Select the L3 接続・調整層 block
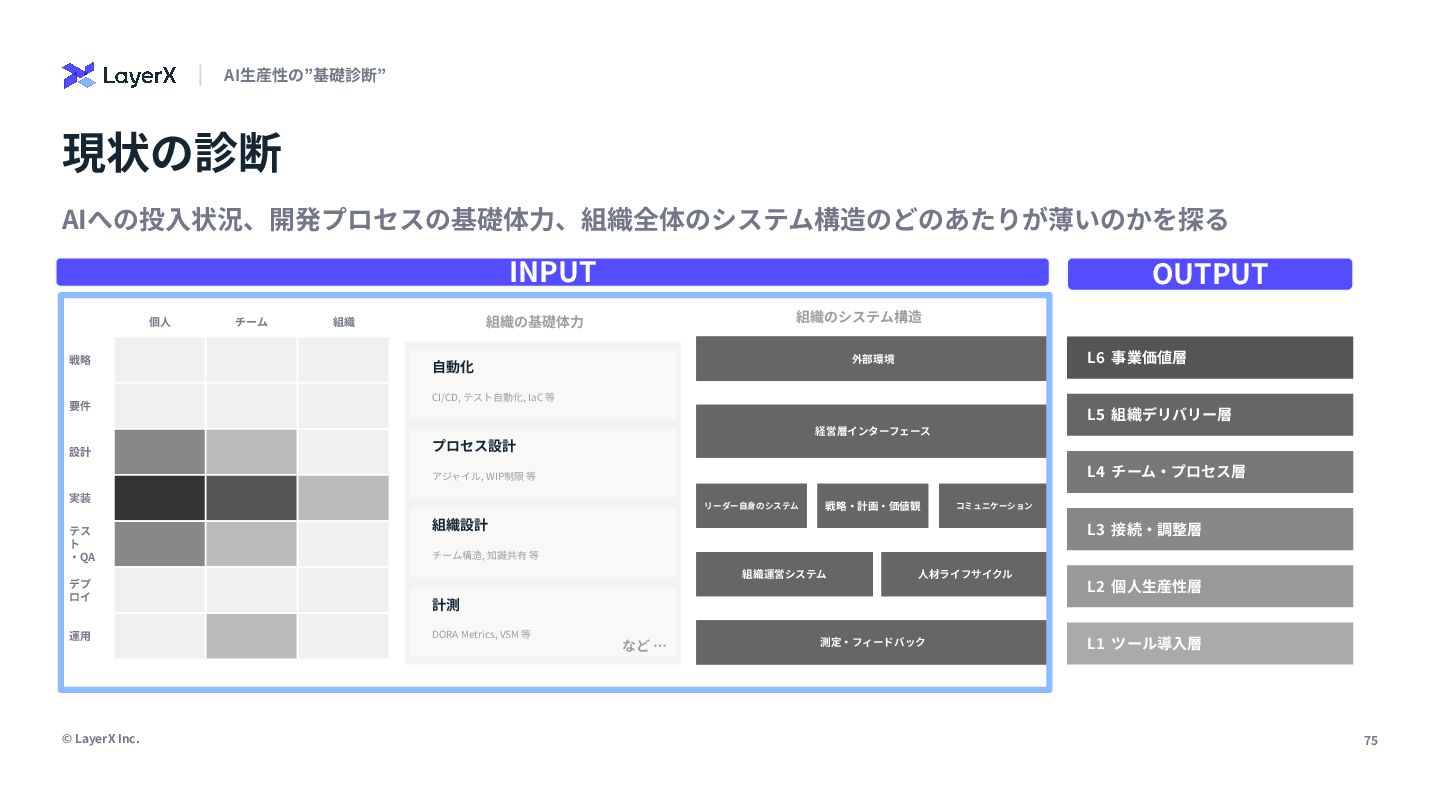Screen dimensions: 1440x810 (1209, 529)
